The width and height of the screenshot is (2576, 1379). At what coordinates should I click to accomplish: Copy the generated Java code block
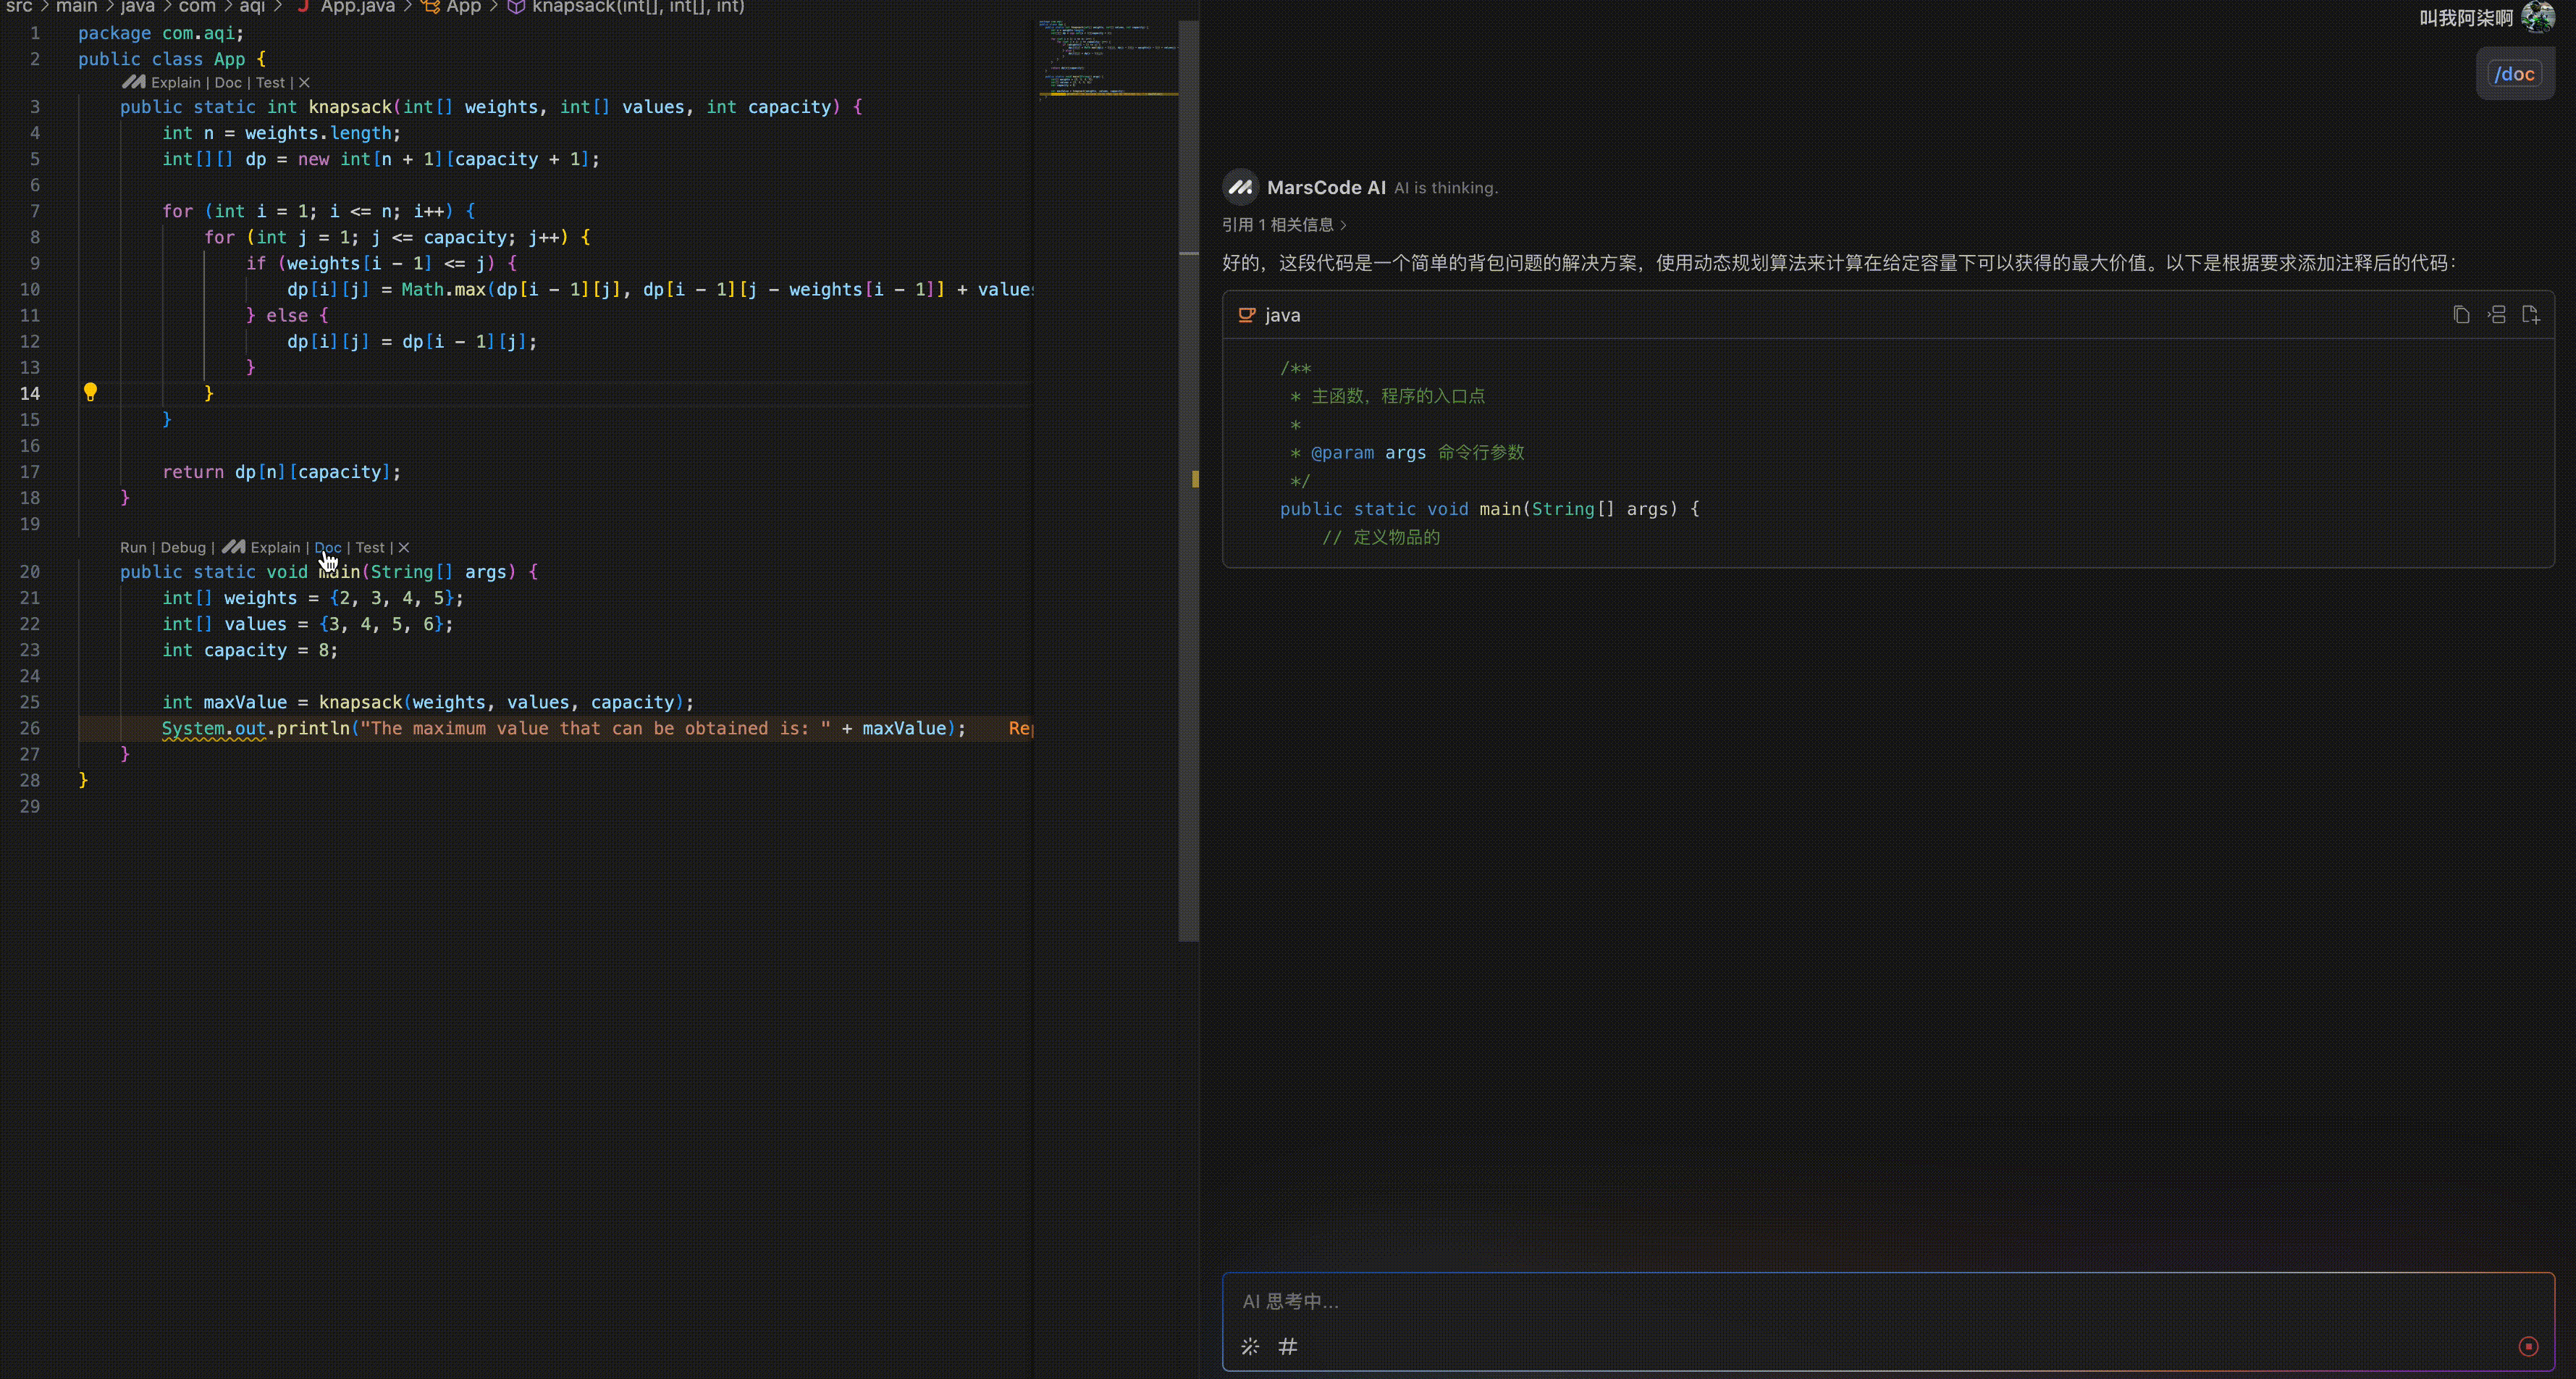click(2461, 315)
